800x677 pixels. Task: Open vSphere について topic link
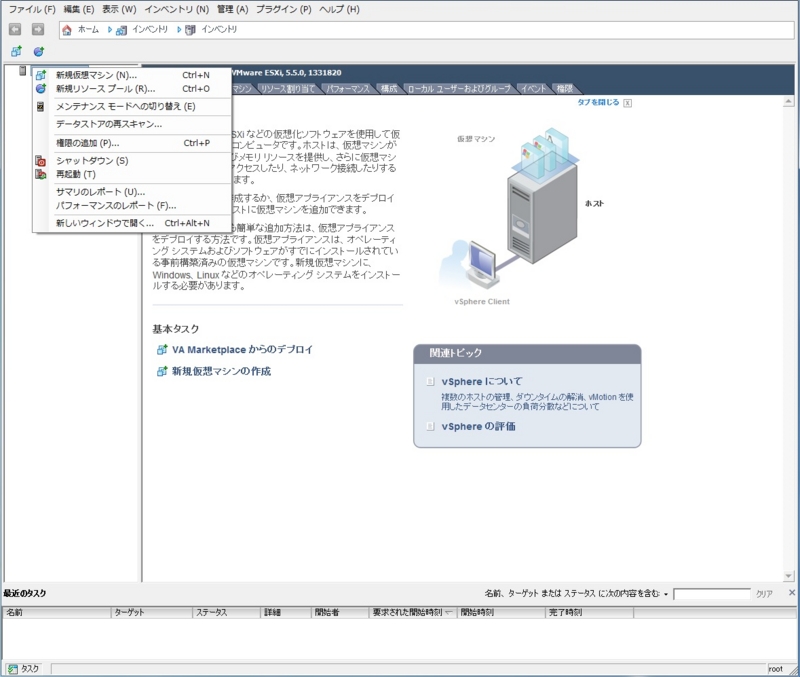pos(482,382)
